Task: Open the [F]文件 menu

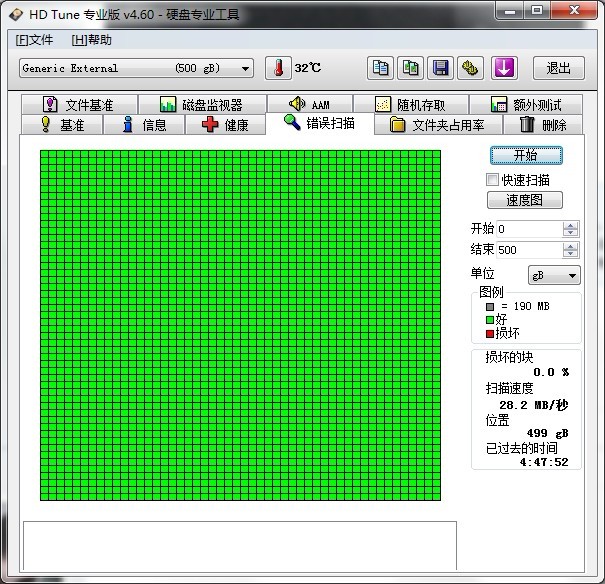Action: (x=34, y=40)
